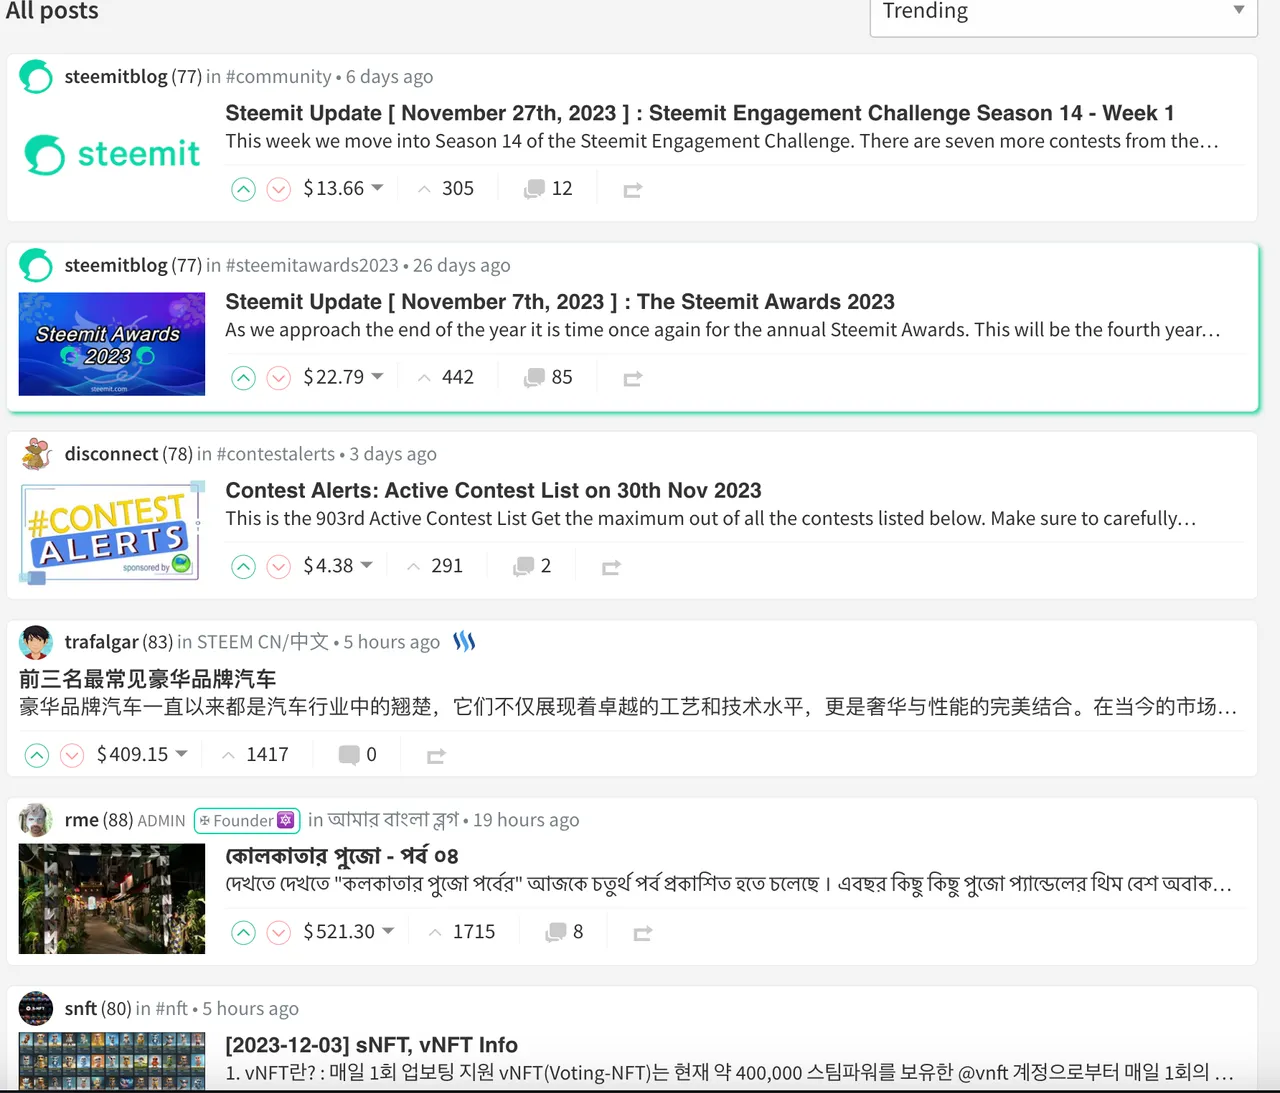Click the Steem logo badge beside trafalgar

coord(464,642)
